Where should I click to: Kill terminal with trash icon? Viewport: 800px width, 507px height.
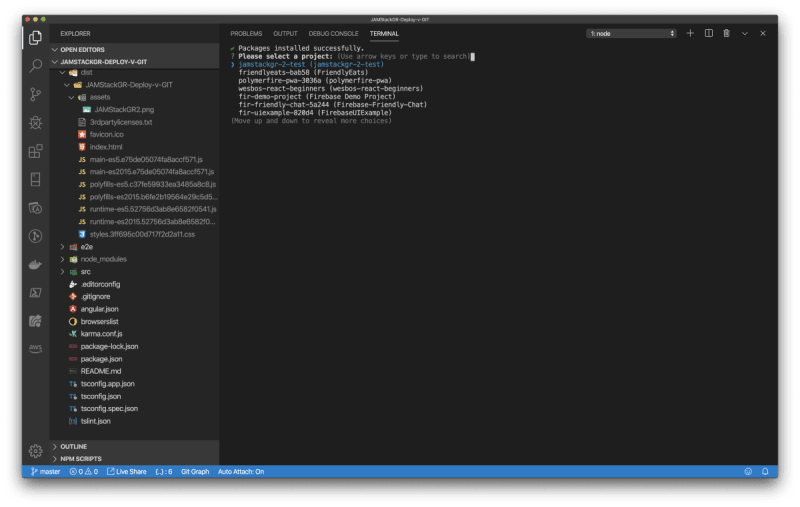click(x=727, y=33)
